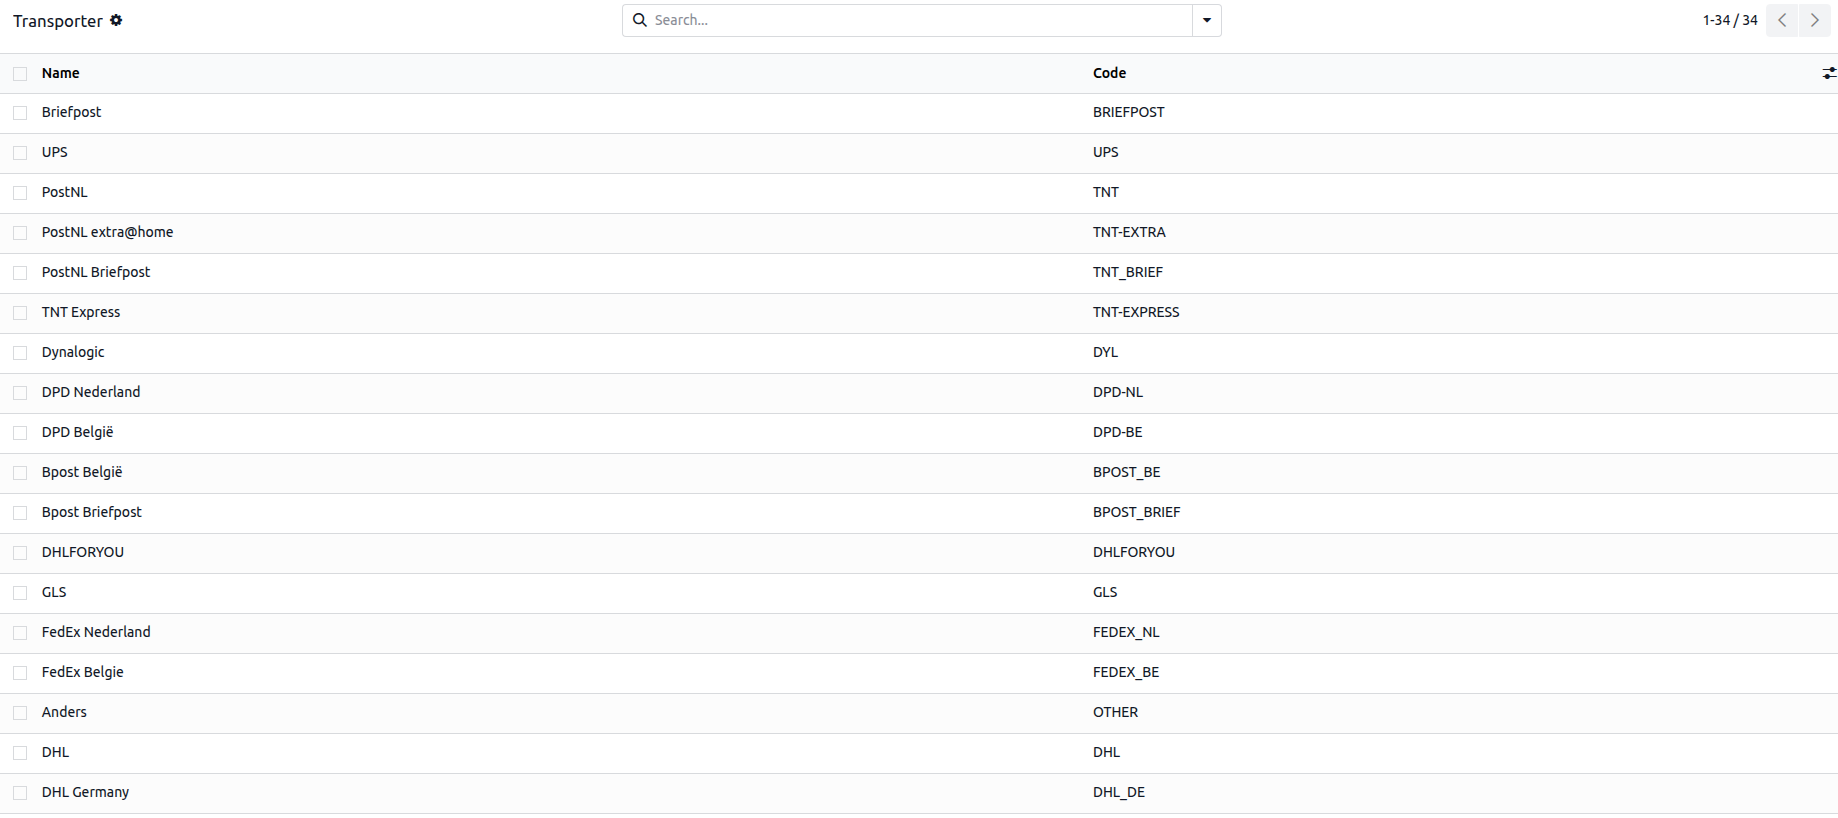Open the Dynalogic name cell
Image resolution: width=1838 pixels, height=818 pixels.
pyautogui.click(x=73, y=352)
